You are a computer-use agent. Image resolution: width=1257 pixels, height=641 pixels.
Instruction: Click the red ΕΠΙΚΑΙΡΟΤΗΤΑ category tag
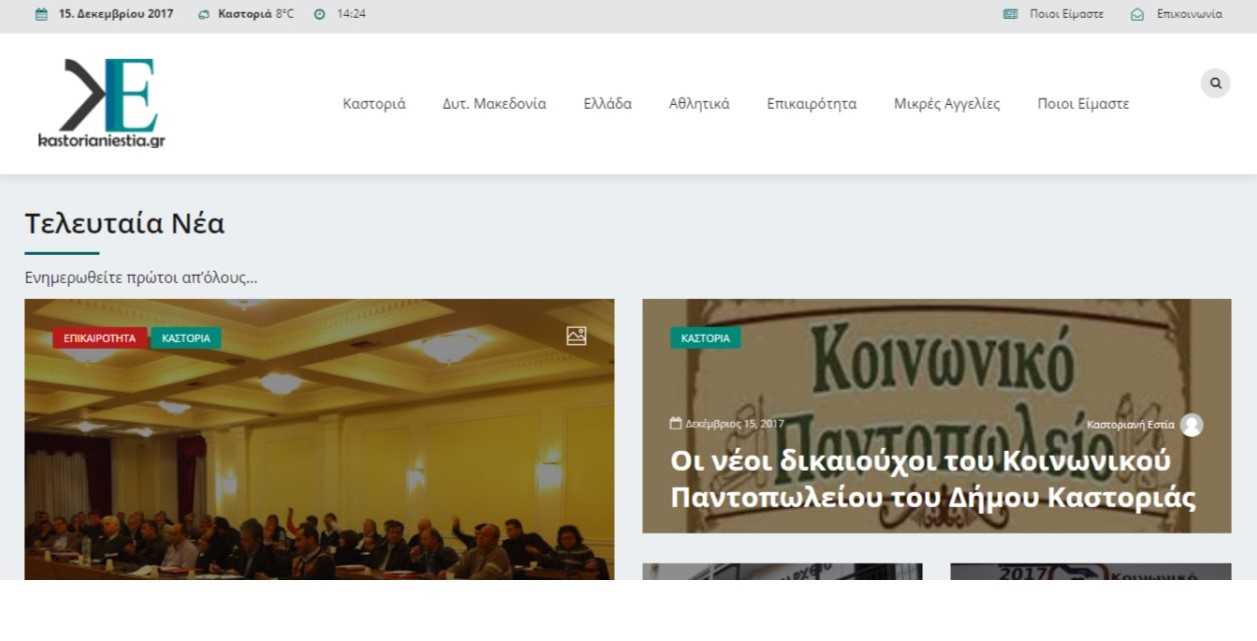(x=100, y=338)
